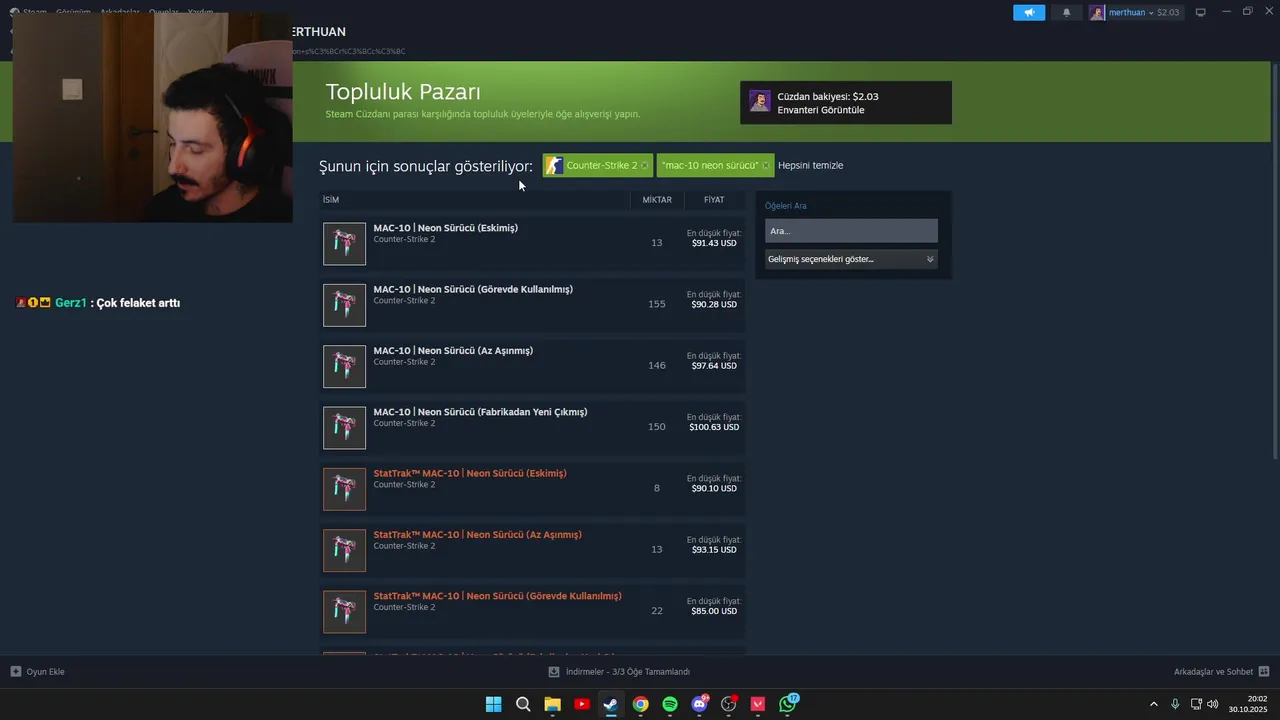
Task: Click the downloads icon beside İndirmeler
Action: pos(554,672)
